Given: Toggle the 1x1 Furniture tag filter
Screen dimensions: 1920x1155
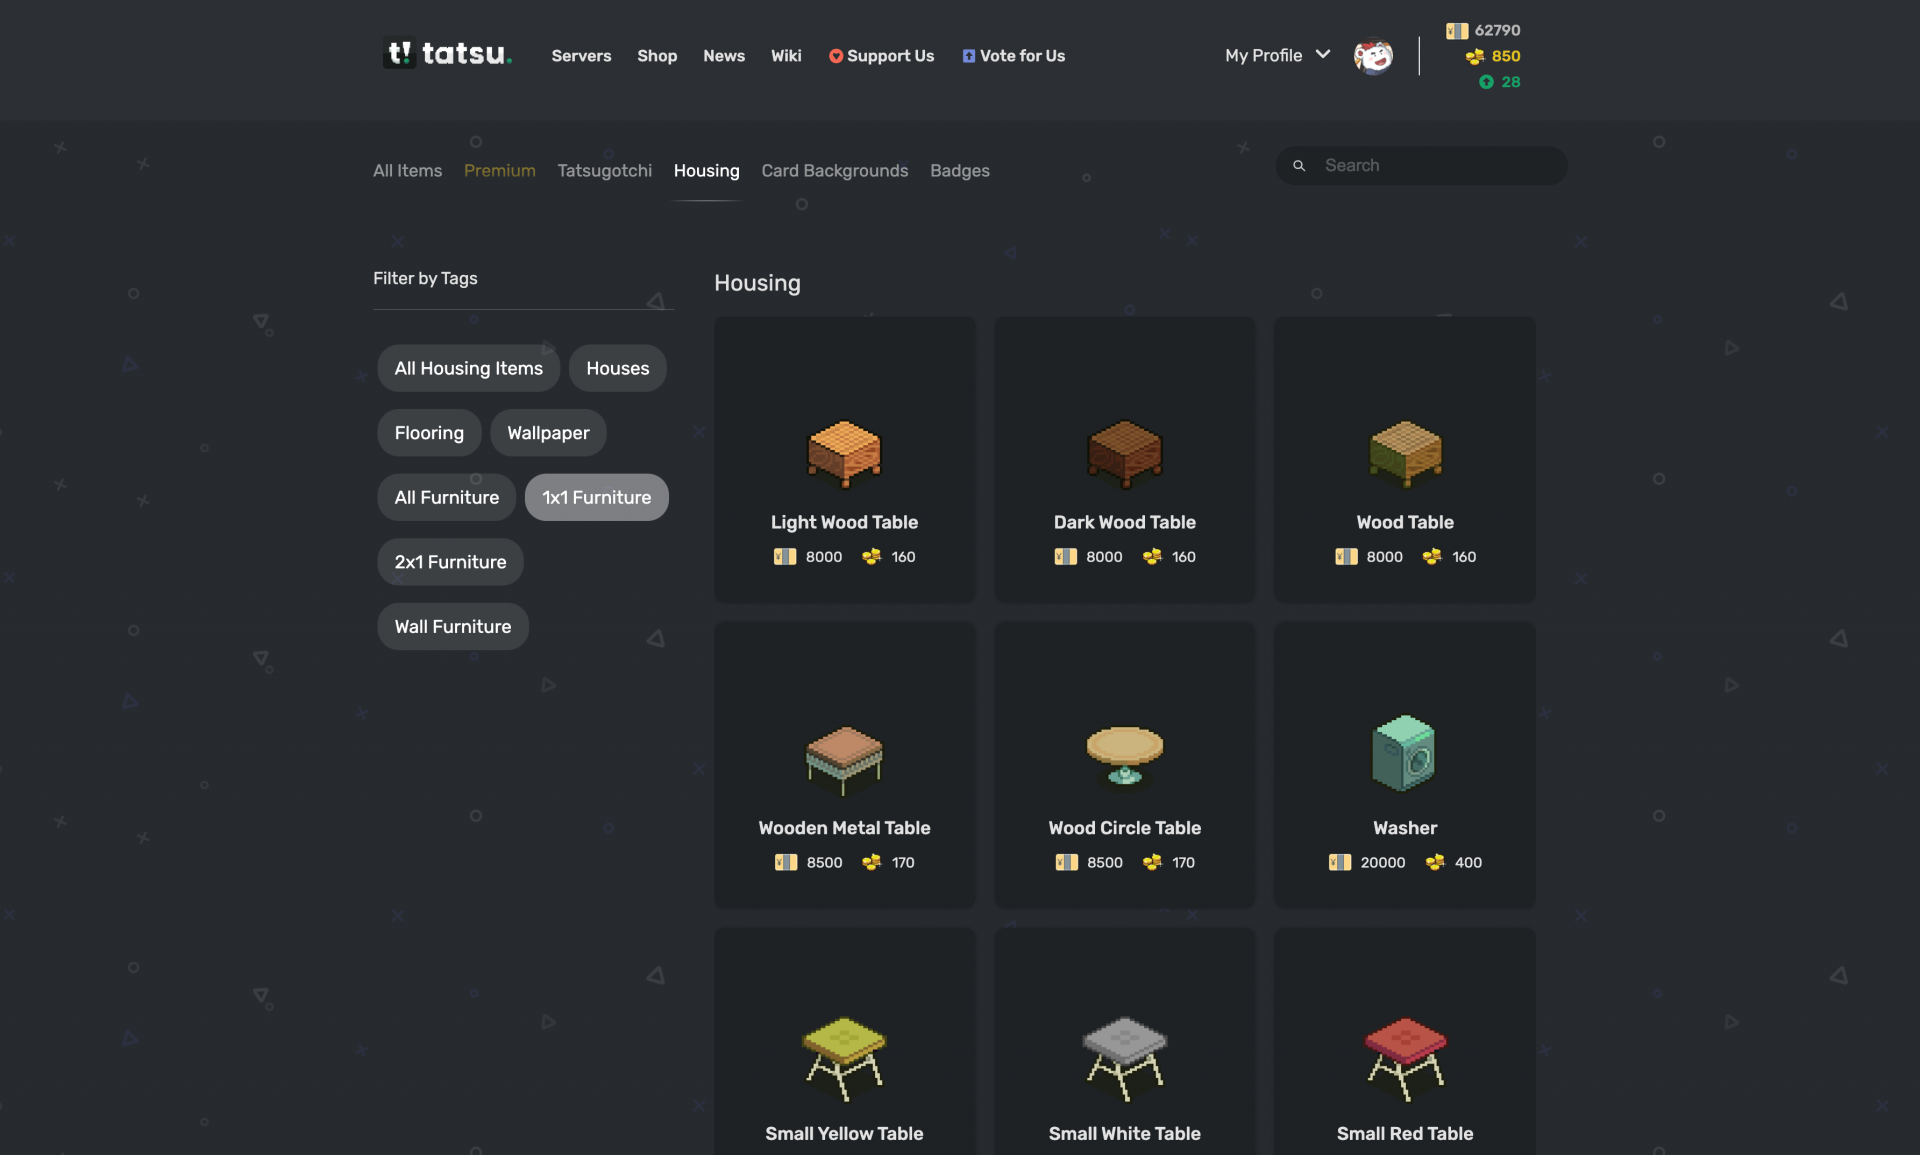Looking at the screenshot, I should click(596, 497).
